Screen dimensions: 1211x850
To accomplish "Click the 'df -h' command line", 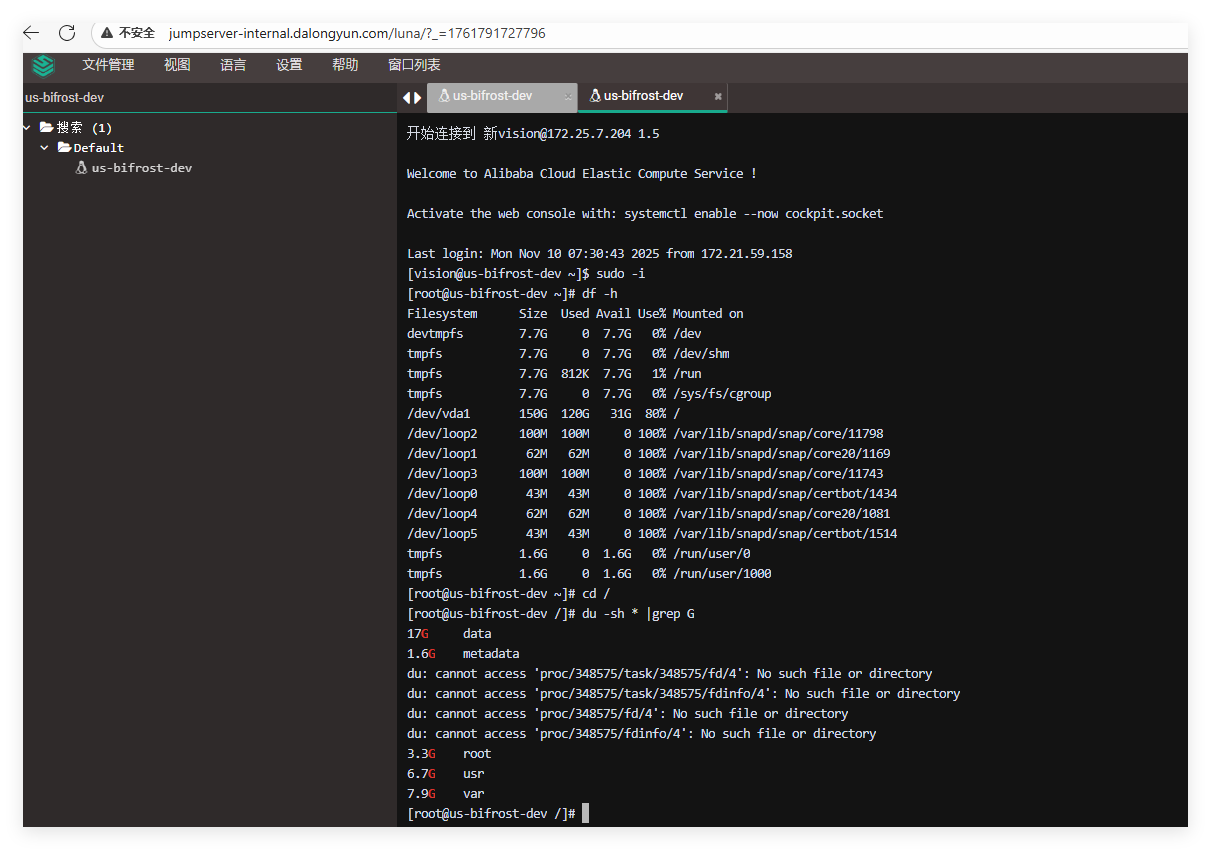I will tap(512, 294).
